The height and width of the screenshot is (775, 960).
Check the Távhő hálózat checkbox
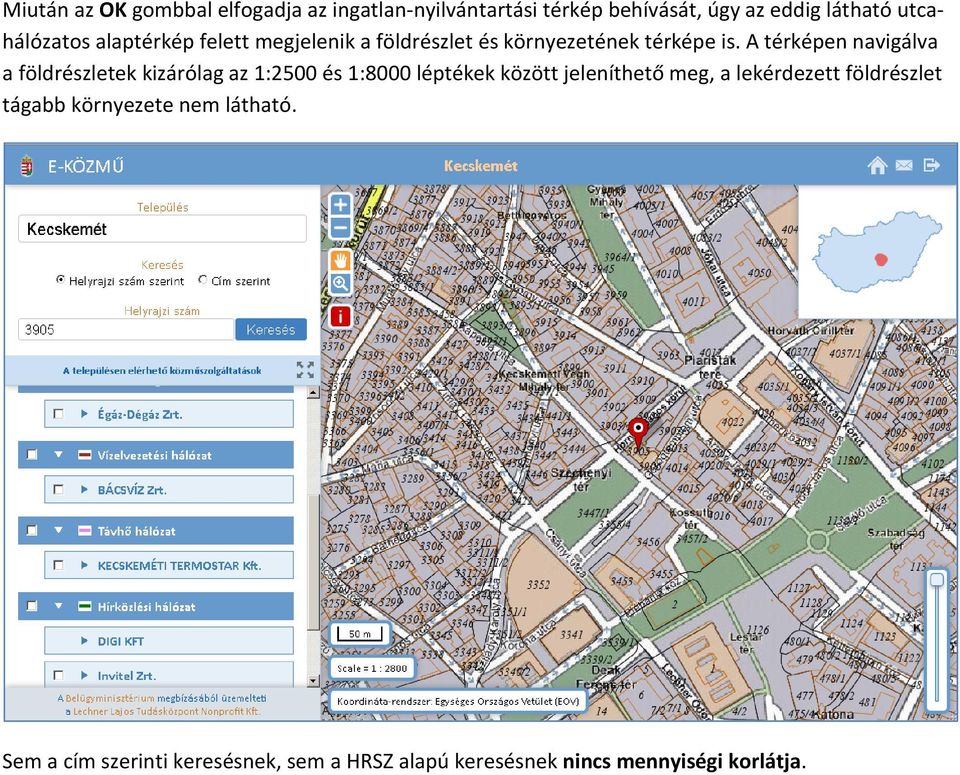click(32, 531)
